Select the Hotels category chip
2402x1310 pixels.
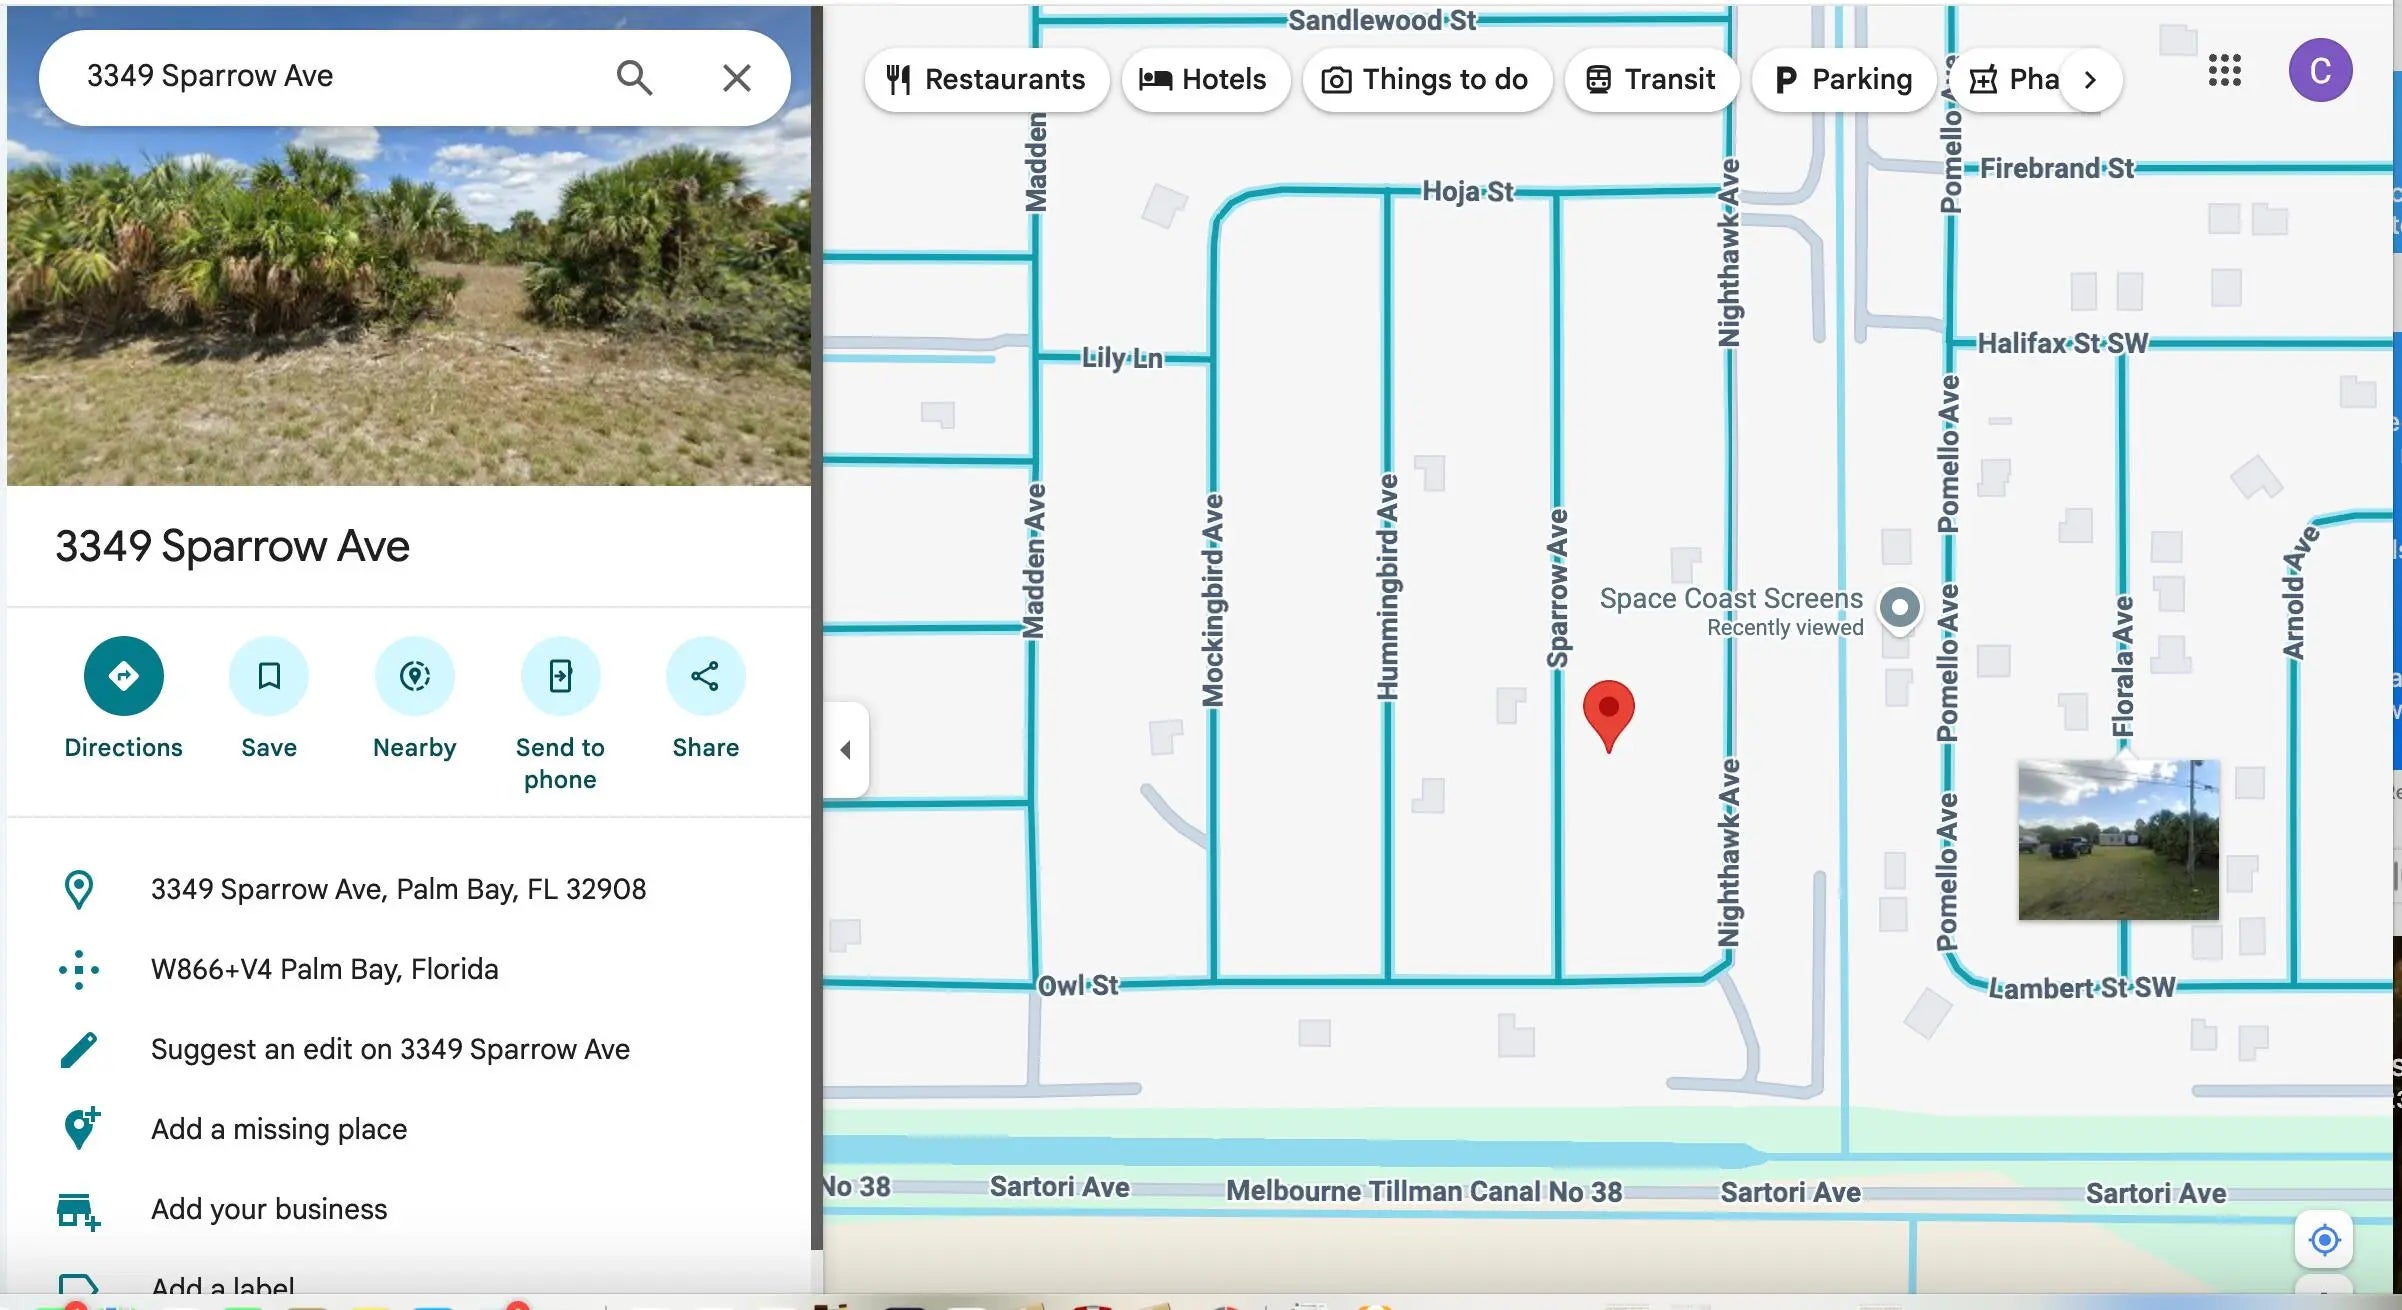[x=1204, y=79]
